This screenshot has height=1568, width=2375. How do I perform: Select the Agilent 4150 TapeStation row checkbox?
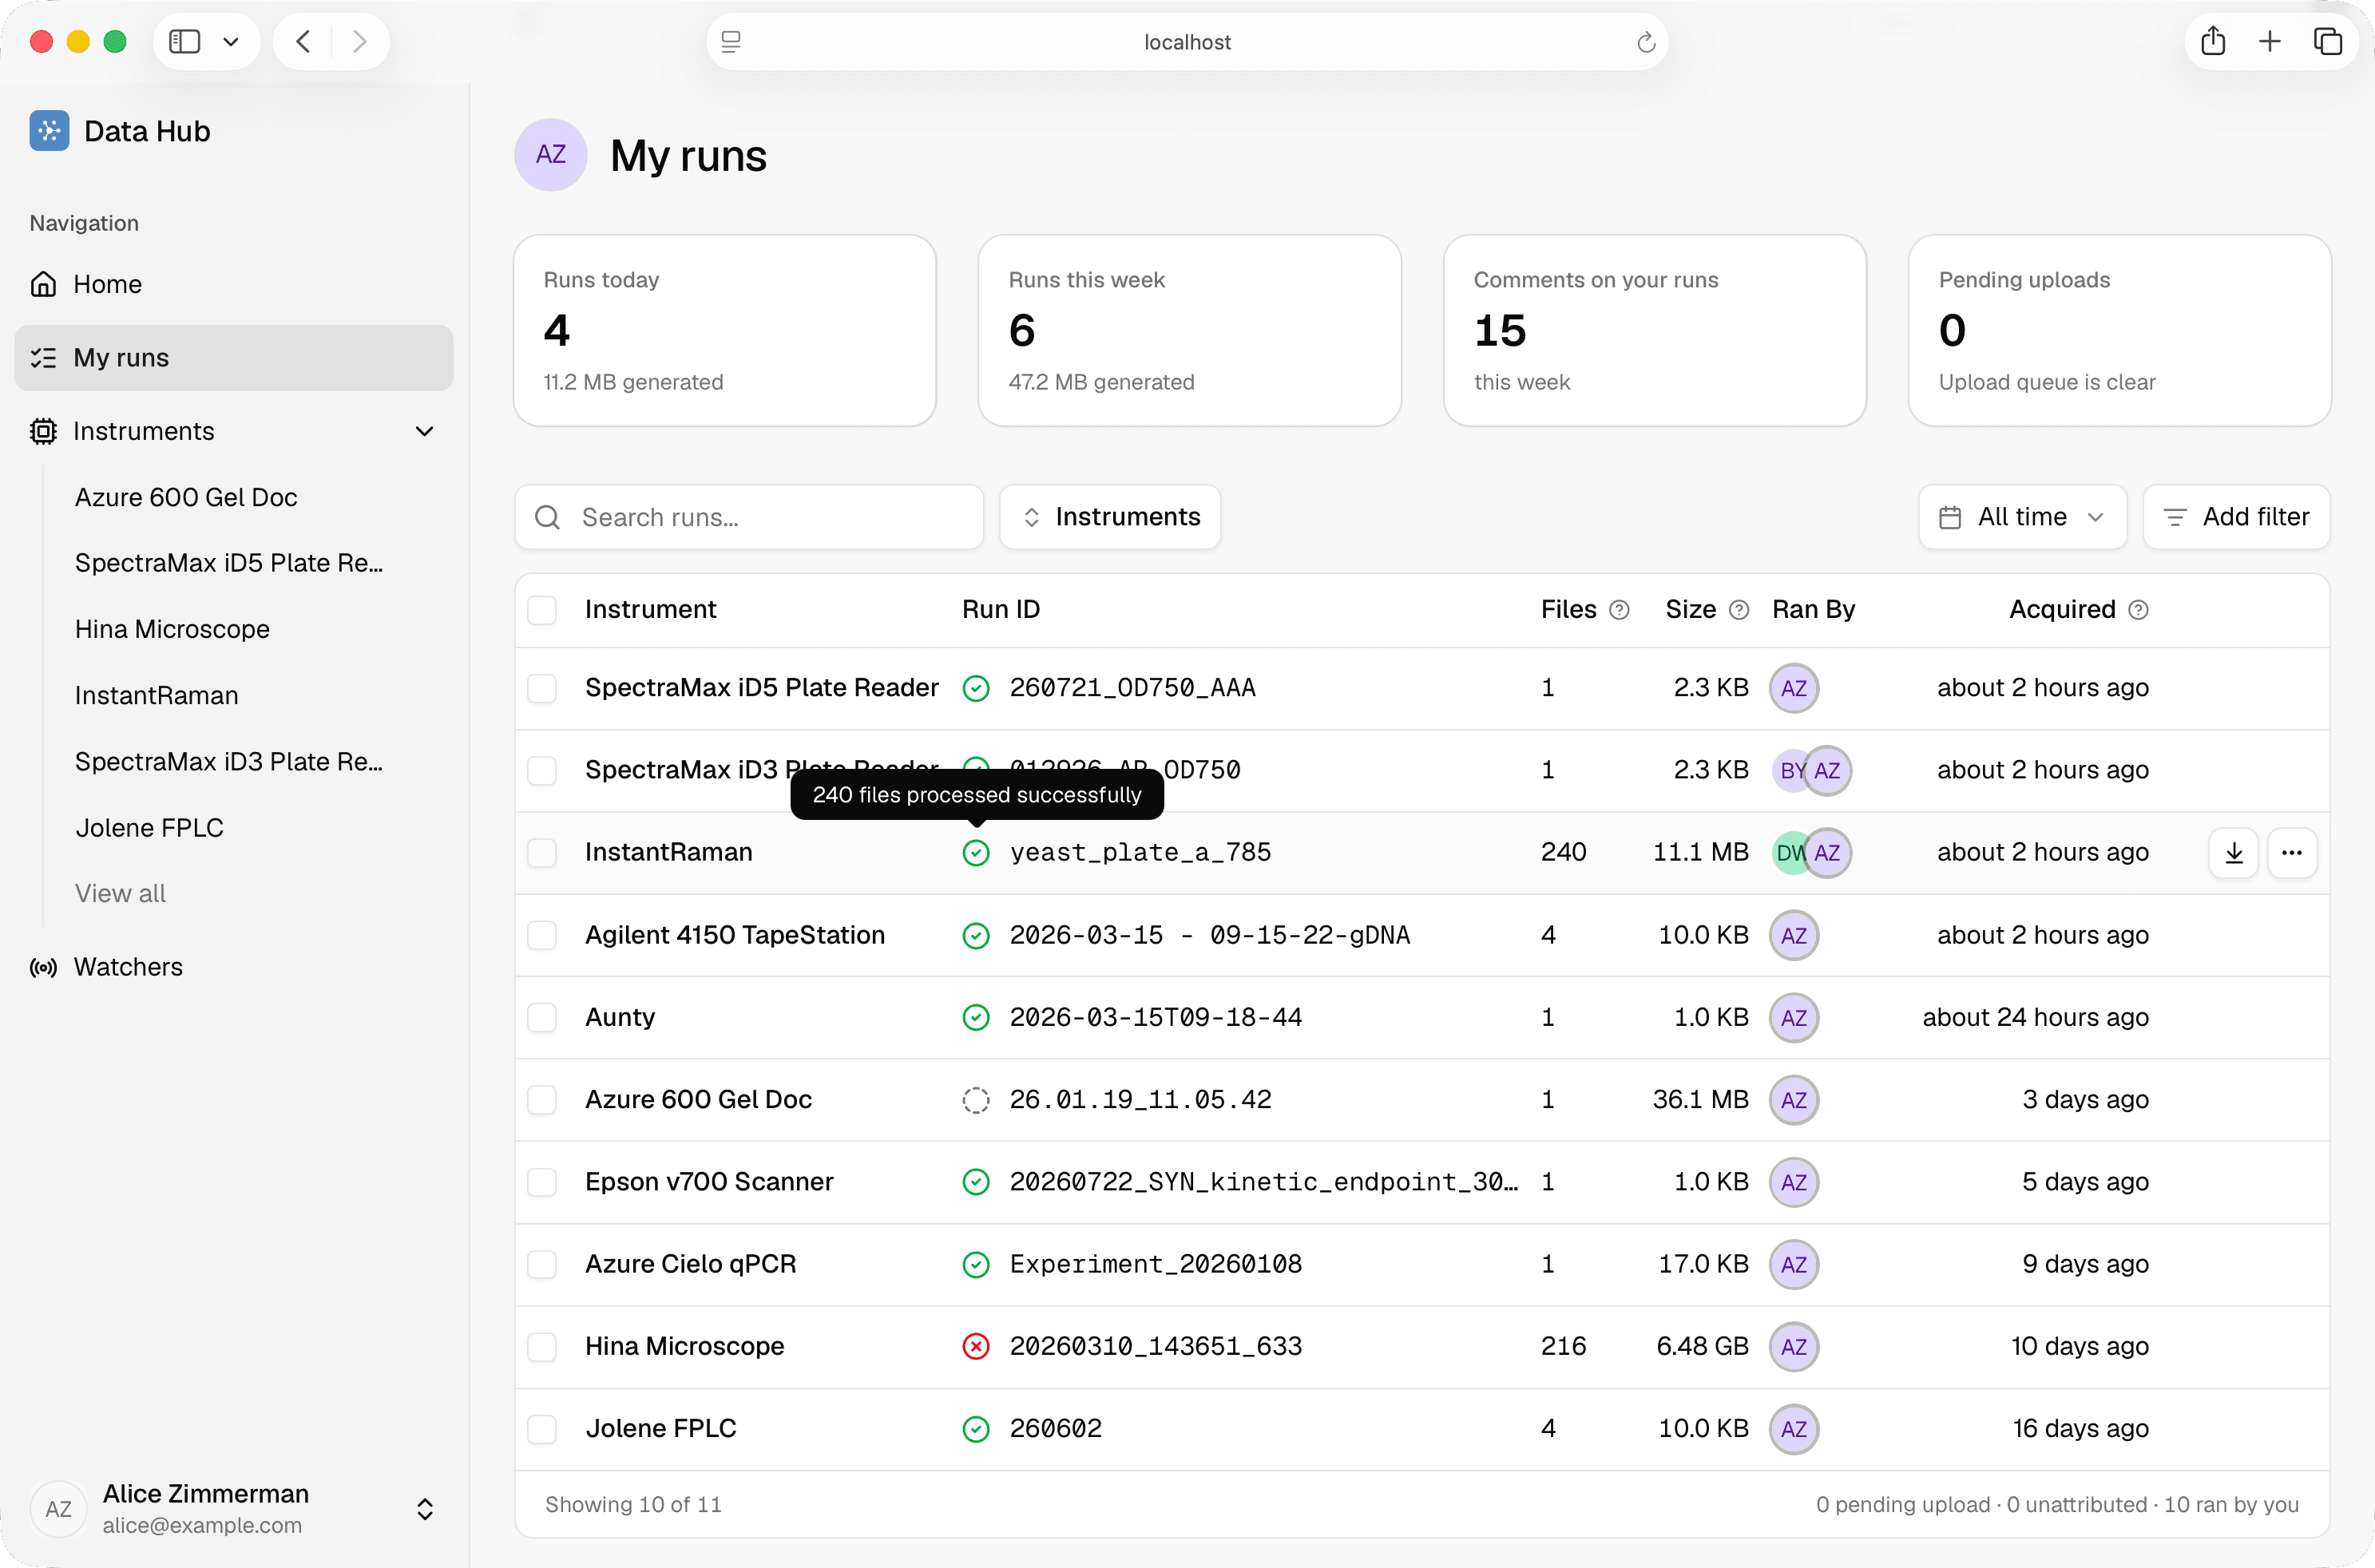coord(542,935)
